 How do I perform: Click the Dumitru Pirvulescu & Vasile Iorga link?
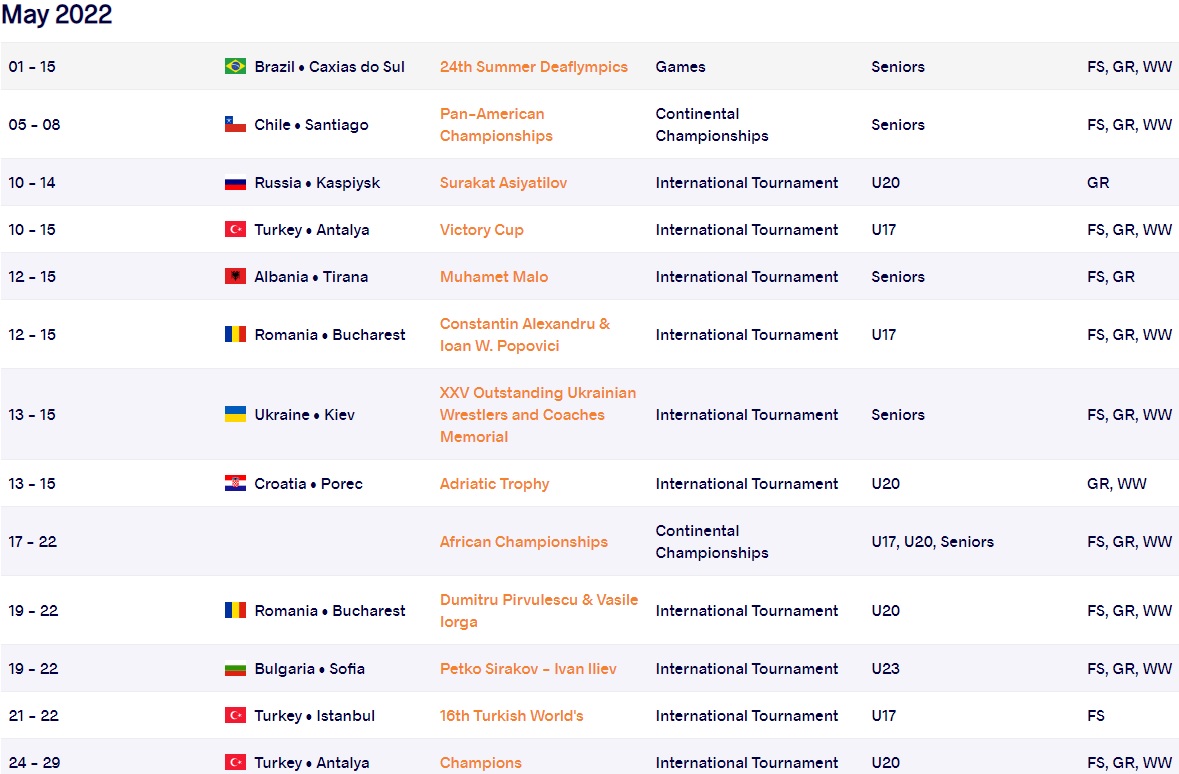[x=538, y=611]
